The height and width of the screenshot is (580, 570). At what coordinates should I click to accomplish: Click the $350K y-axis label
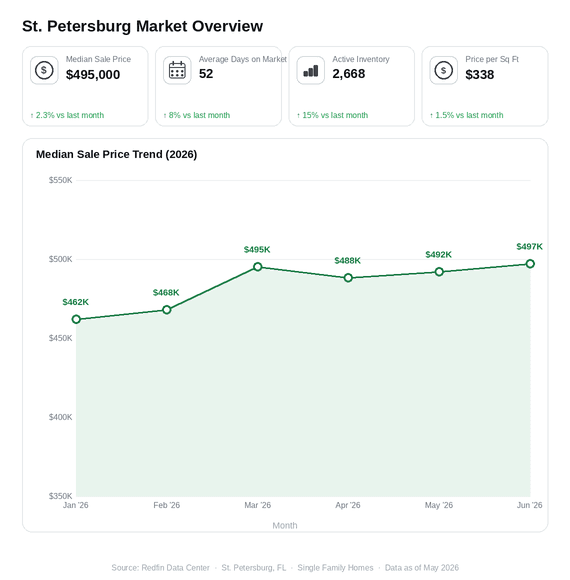click(61, 496)
